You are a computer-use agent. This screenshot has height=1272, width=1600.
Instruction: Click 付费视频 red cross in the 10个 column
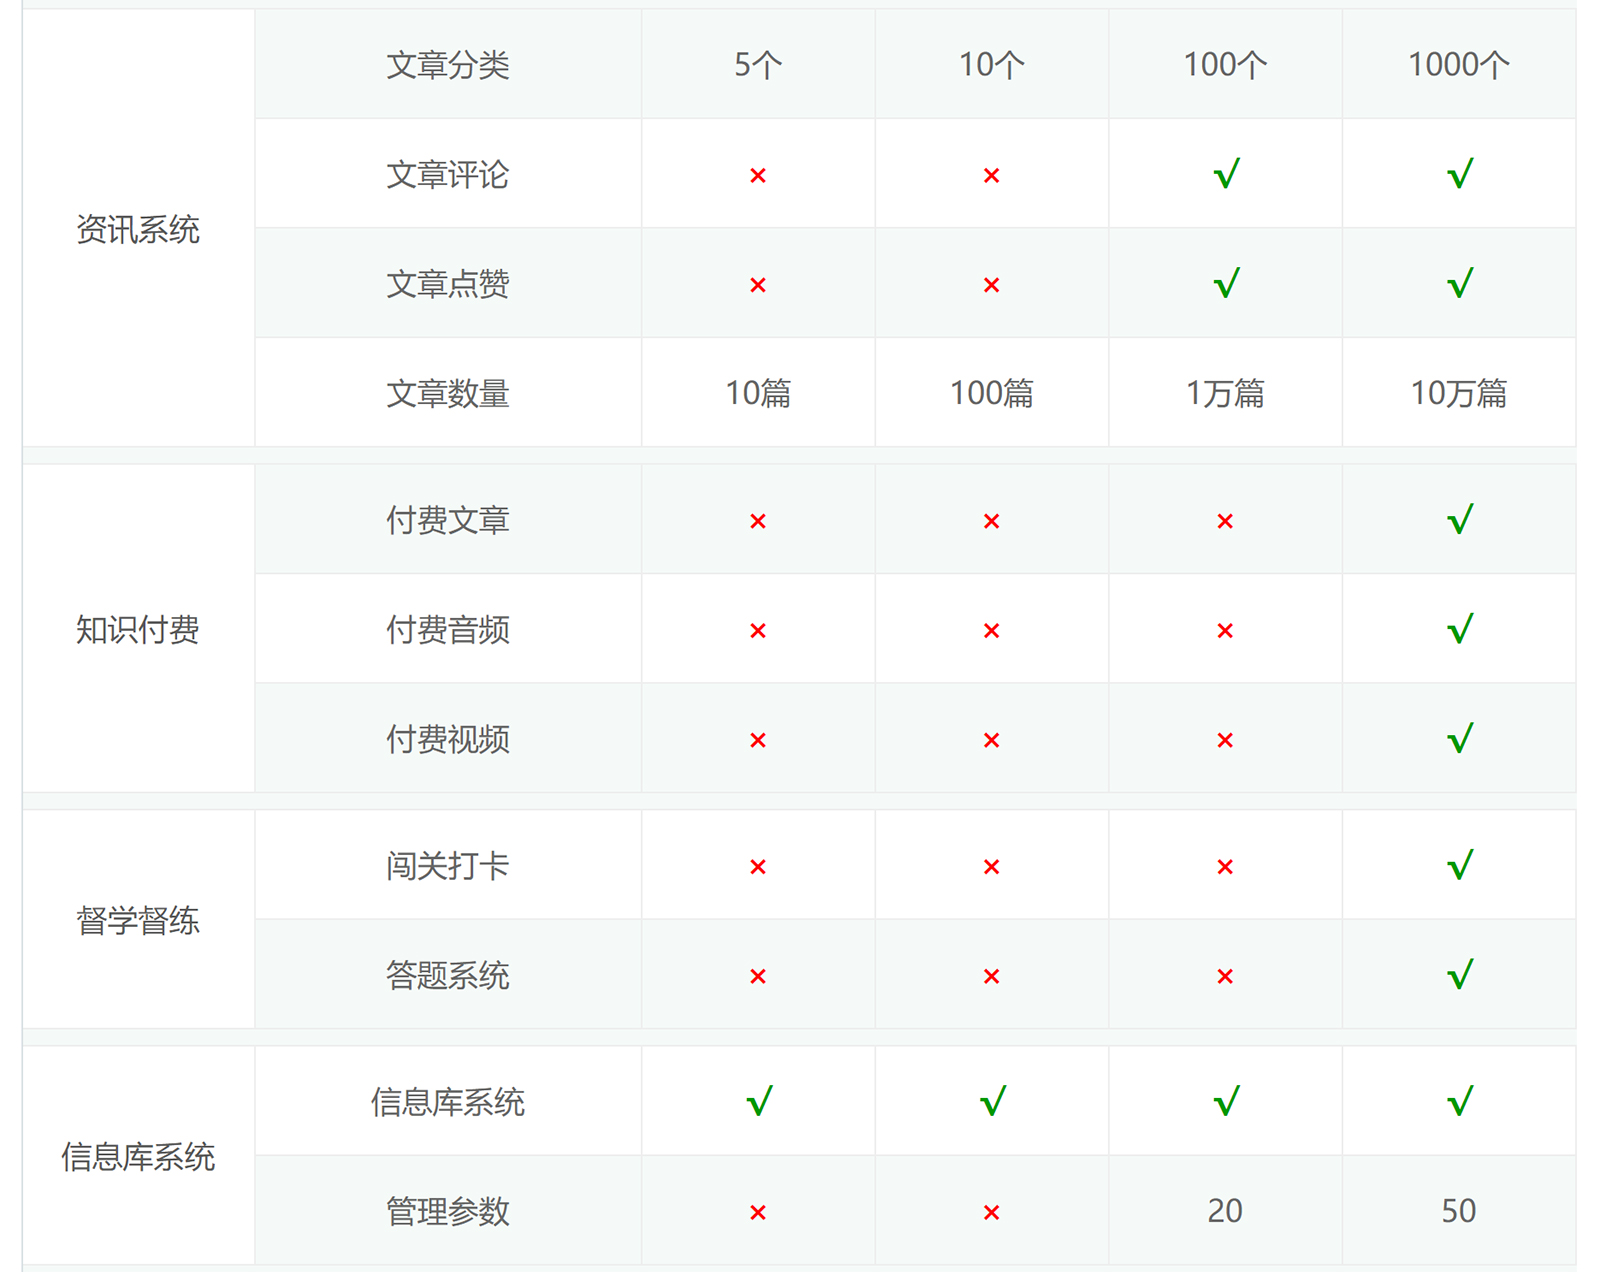coord(991,741)
